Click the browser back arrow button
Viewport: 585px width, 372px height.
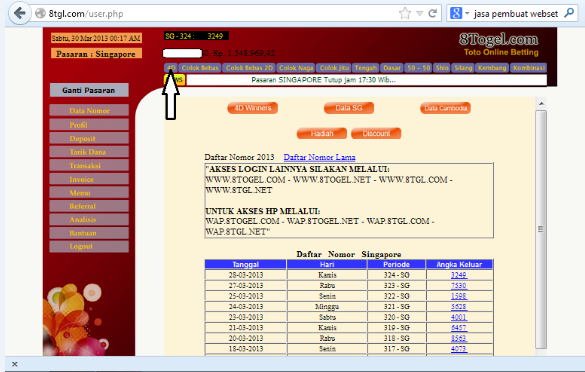click(19, 14)
